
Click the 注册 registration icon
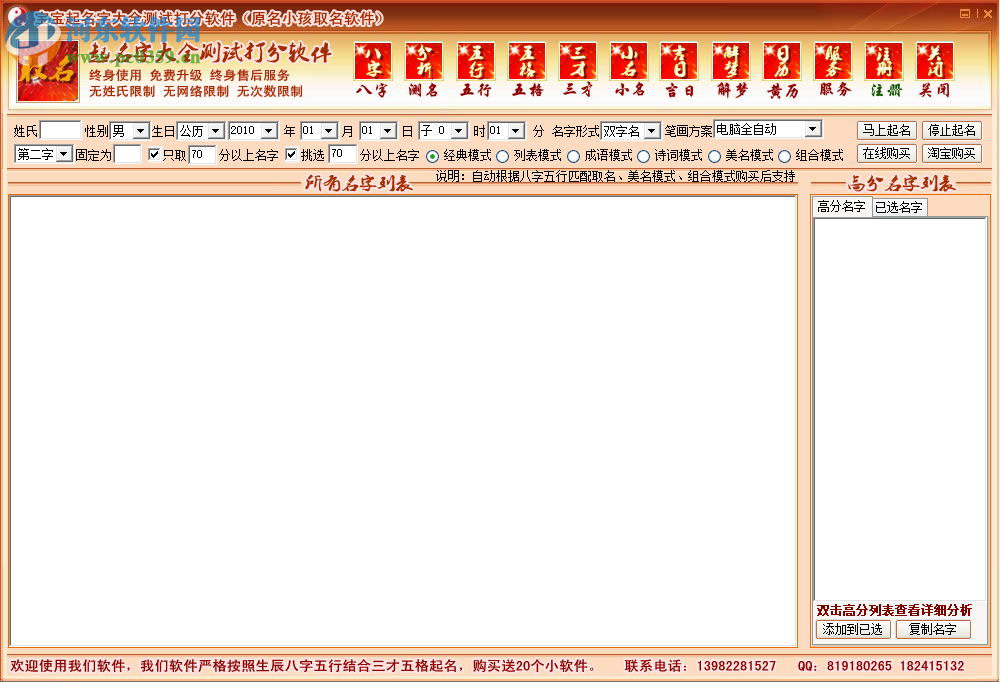click(884, 60)
